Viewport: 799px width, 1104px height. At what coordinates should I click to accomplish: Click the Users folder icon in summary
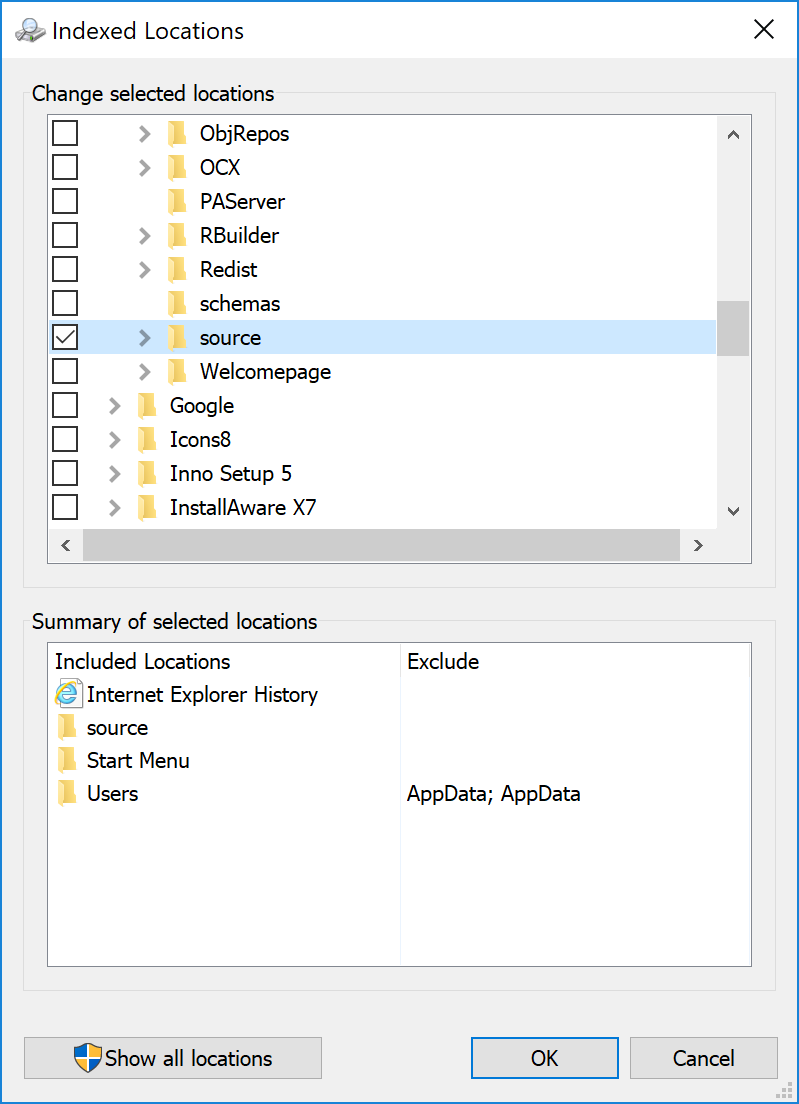(x=67, y=793)
